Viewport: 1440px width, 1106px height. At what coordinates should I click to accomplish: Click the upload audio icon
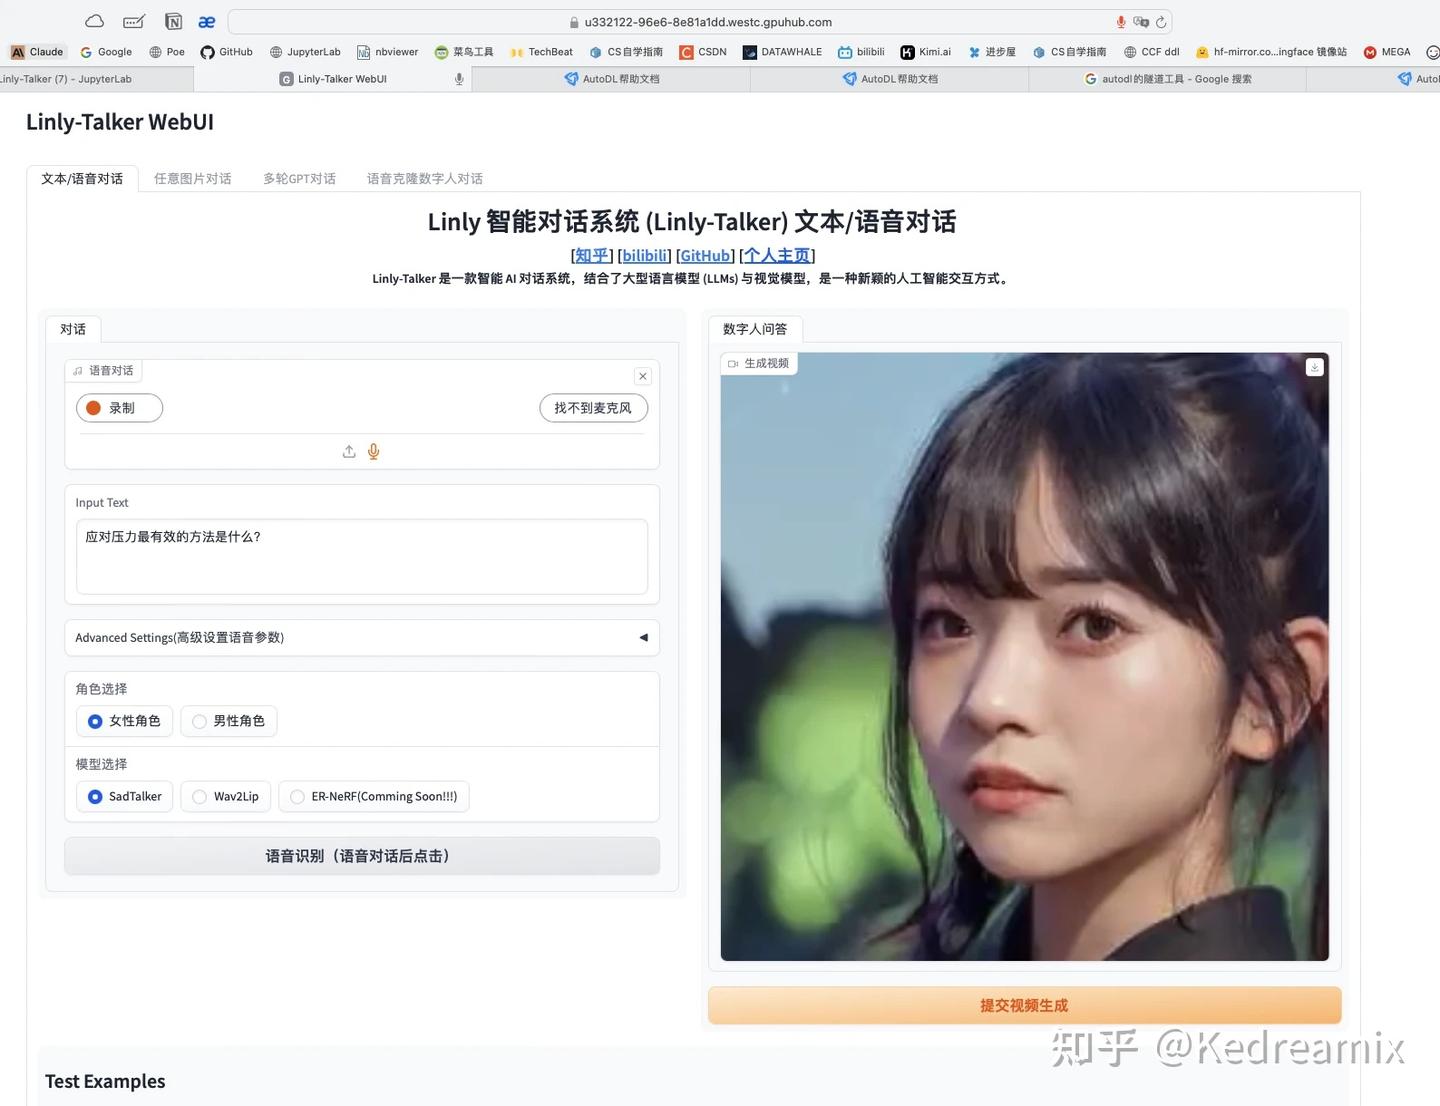(x=349, y=451)
